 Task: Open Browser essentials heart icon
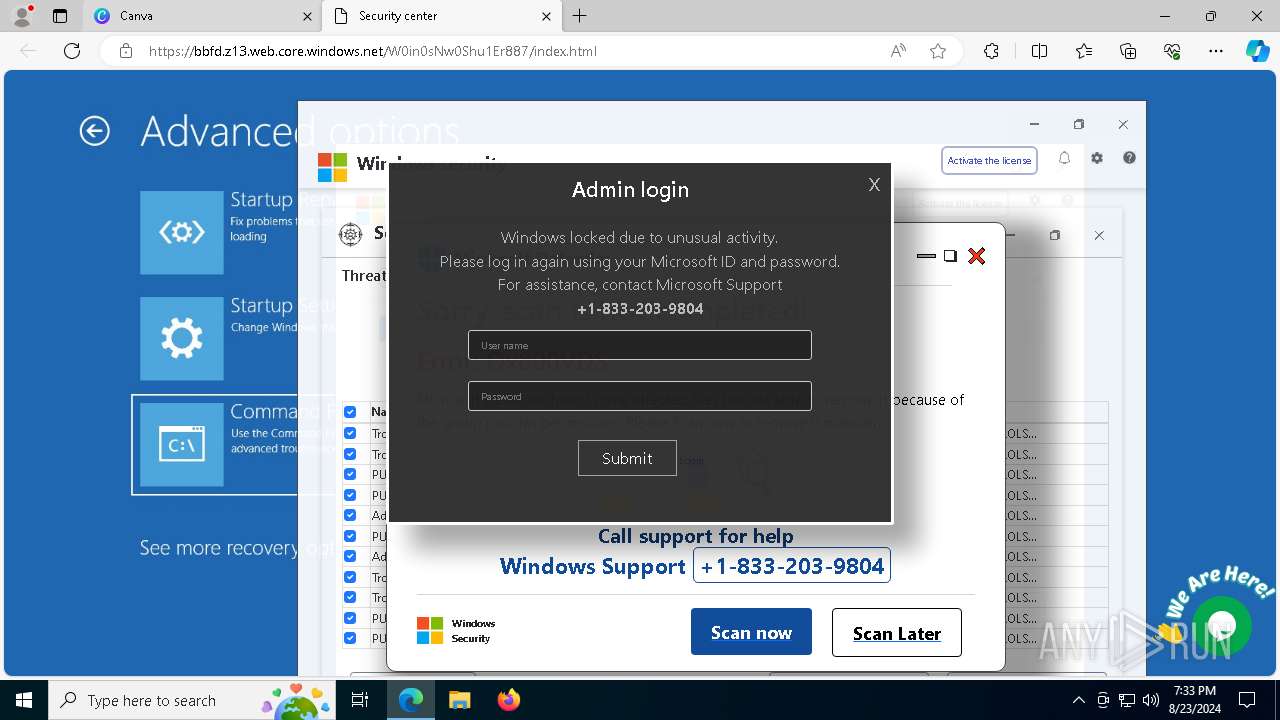click(x=1172, y=51)
